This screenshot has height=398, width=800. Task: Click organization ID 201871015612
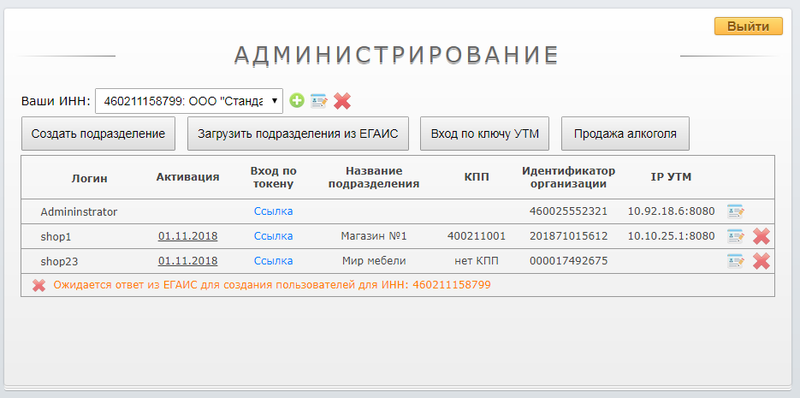pos(568,236)
